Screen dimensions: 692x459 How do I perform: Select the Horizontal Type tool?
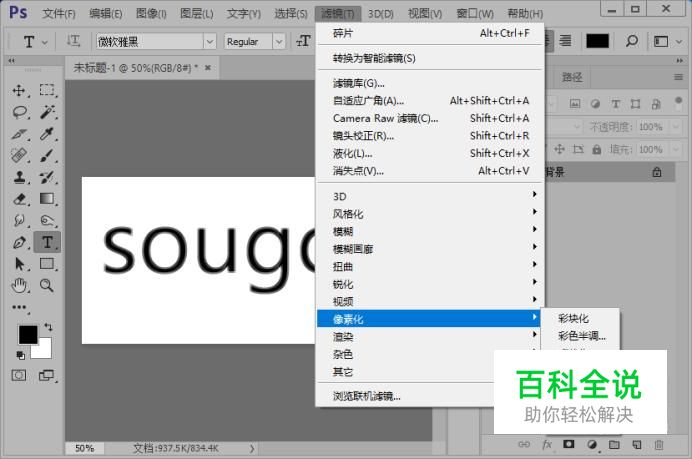click(x=47, y=242)
